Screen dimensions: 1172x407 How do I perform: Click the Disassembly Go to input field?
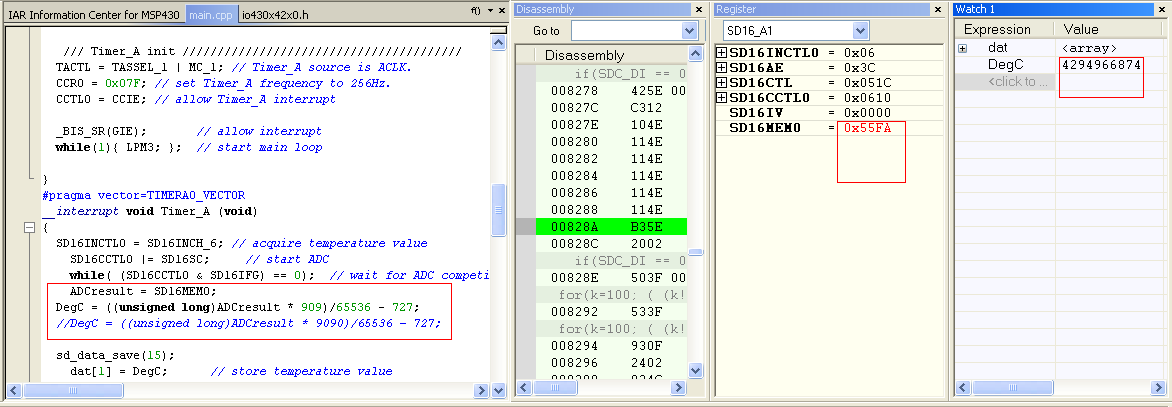[x=626, y=31]
